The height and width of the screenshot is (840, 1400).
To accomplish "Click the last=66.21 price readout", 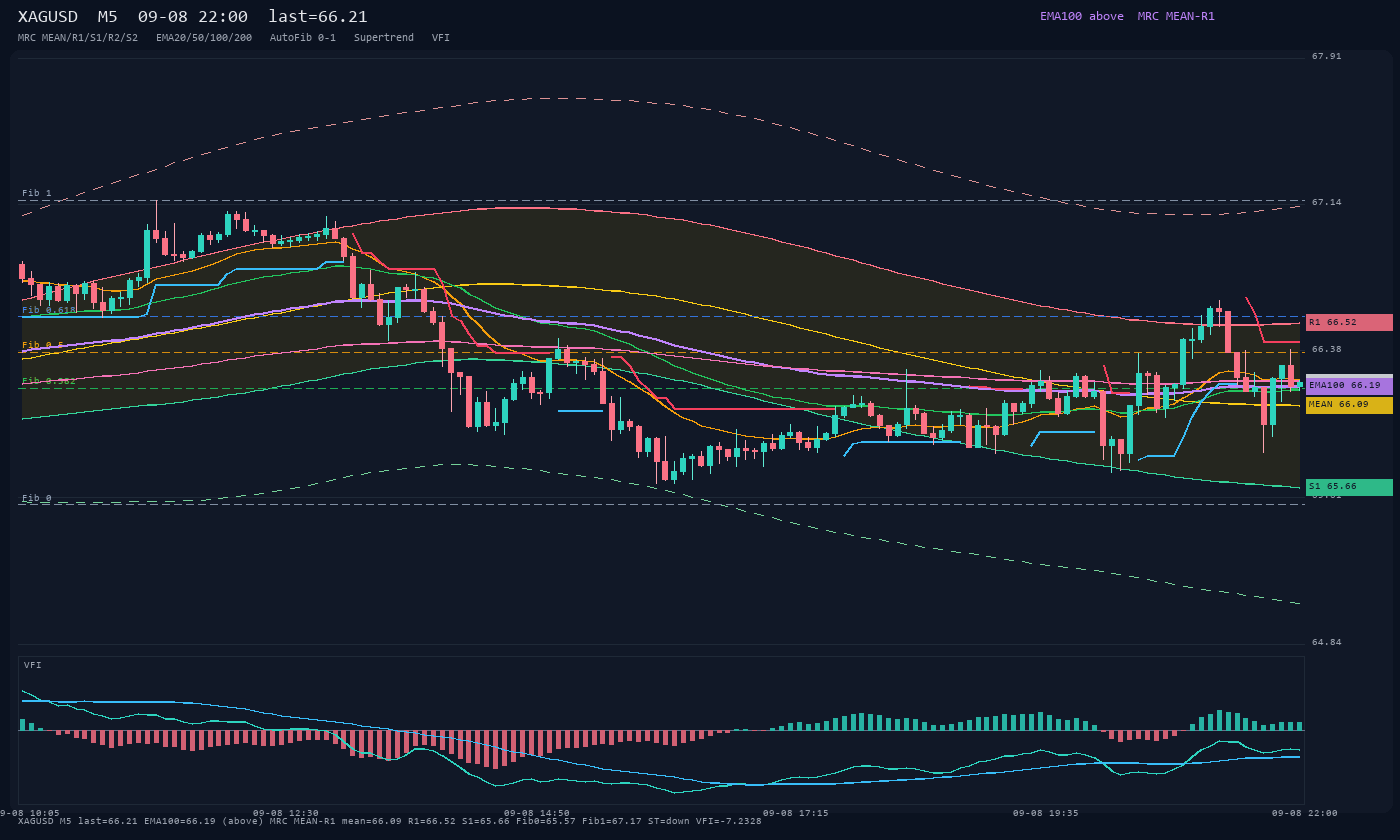I will pos(318,17).
